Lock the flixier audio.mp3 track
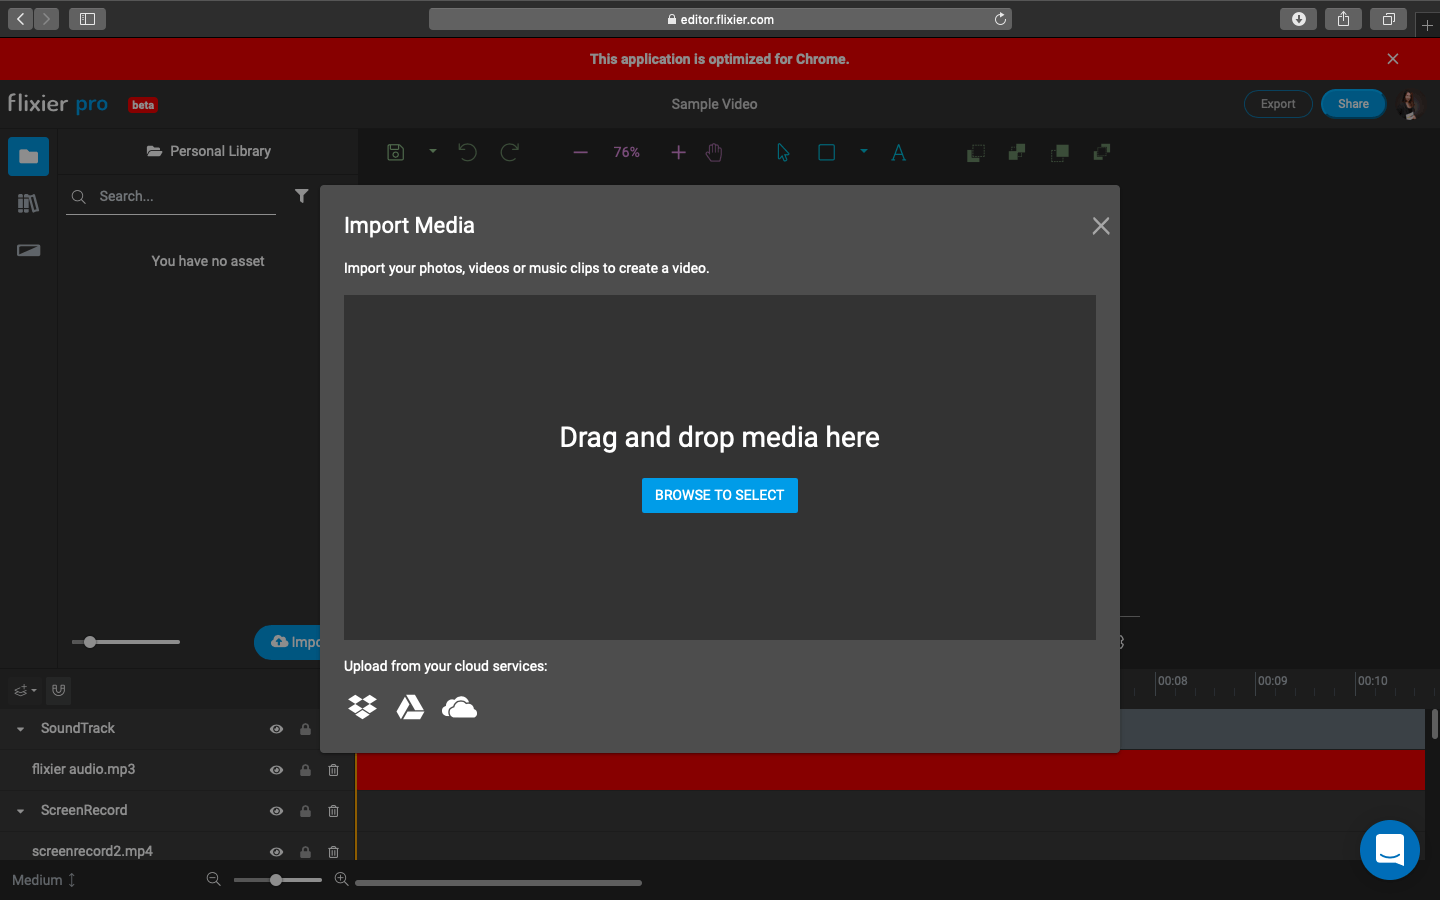This screenshot has width=1440, height=900. (305, 770)
